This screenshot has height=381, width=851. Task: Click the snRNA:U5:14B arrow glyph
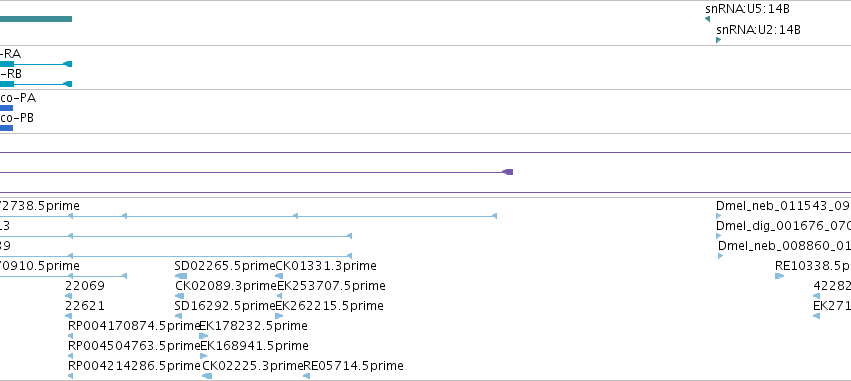coord(707,19)
